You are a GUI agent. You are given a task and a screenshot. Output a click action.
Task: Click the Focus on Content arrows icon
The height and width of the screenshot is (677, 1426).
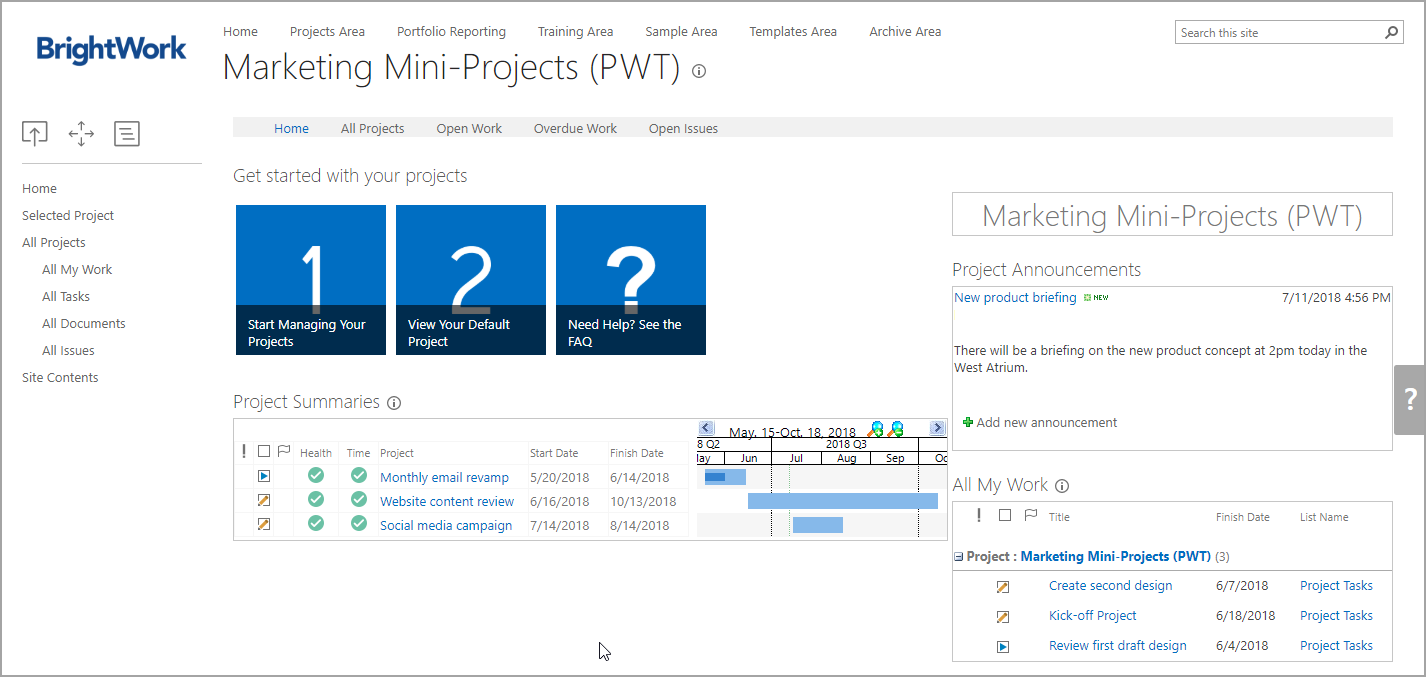pos(81,133)
